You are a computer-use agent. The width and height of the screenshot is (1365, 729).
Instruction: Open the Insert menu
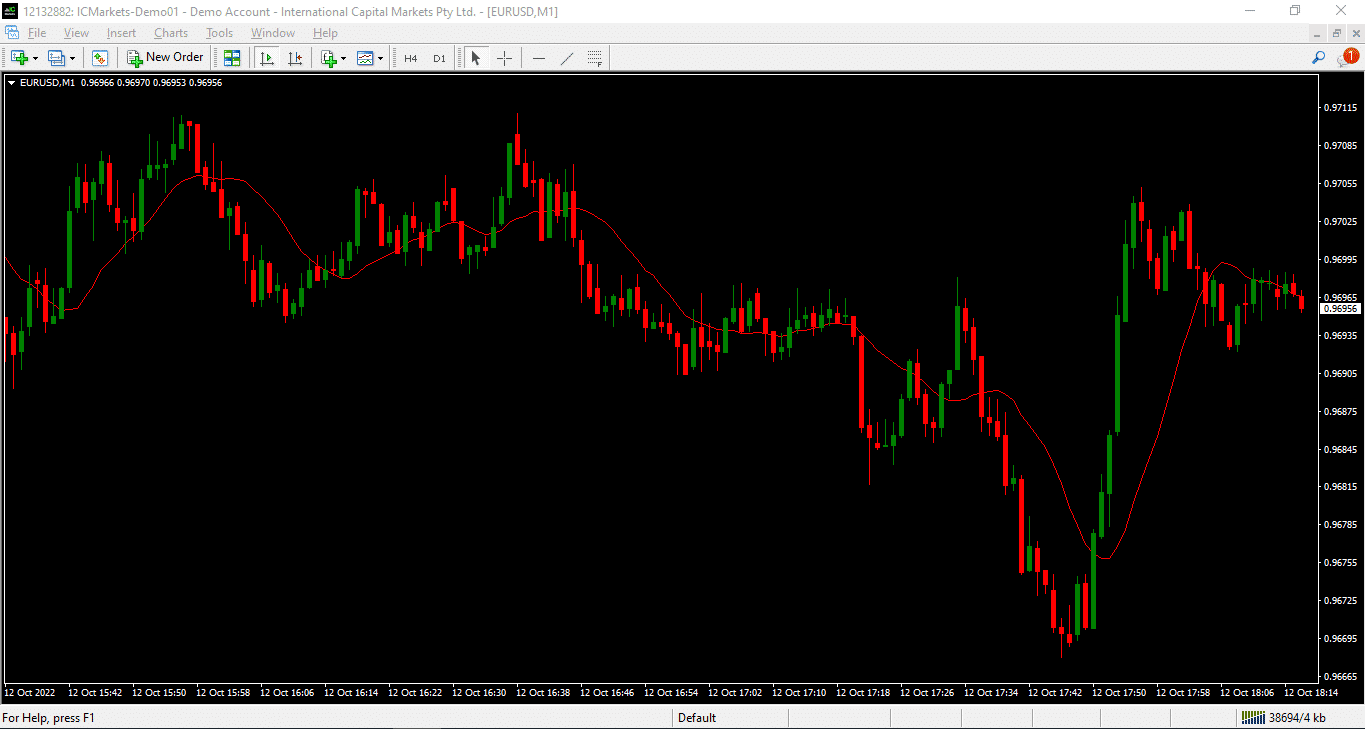point(121,33)
